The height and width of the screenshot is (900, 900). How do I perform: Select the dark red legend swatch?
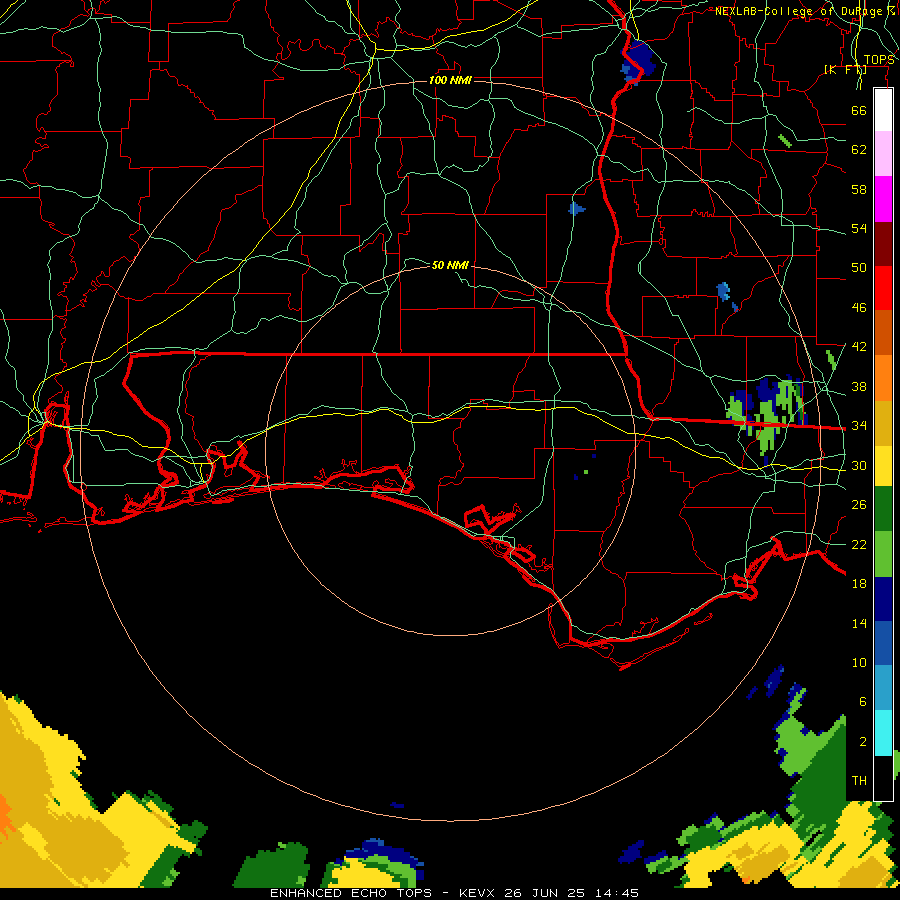[x=883, y=243]
